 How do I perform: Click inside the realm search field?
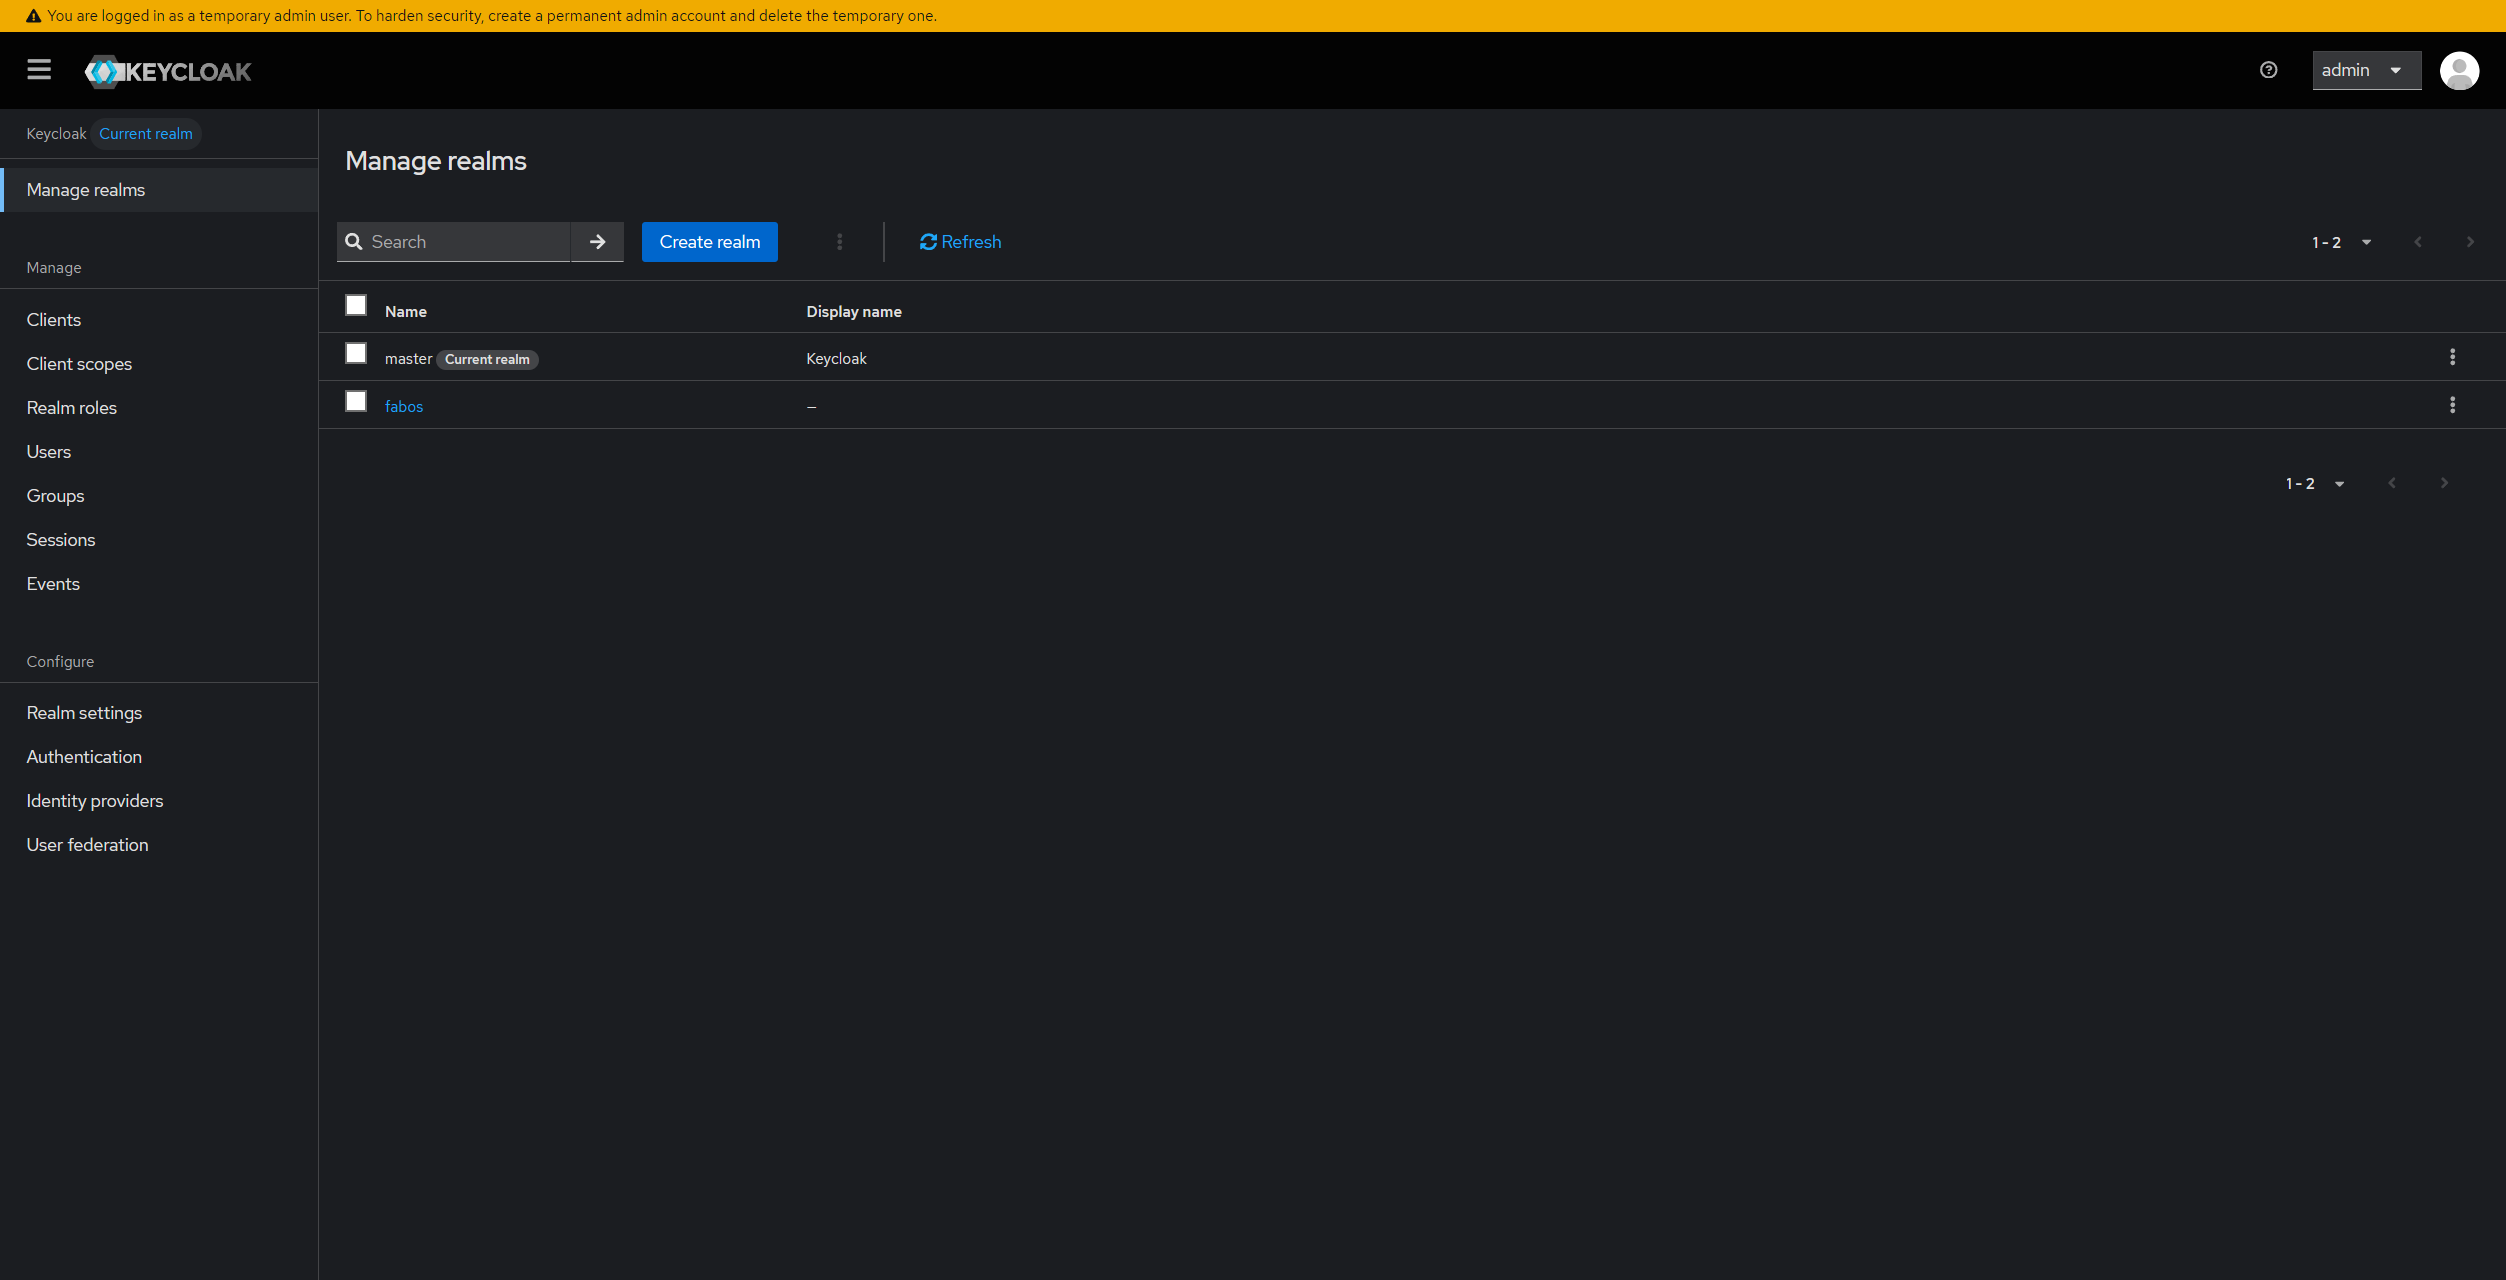coord(460,241)
